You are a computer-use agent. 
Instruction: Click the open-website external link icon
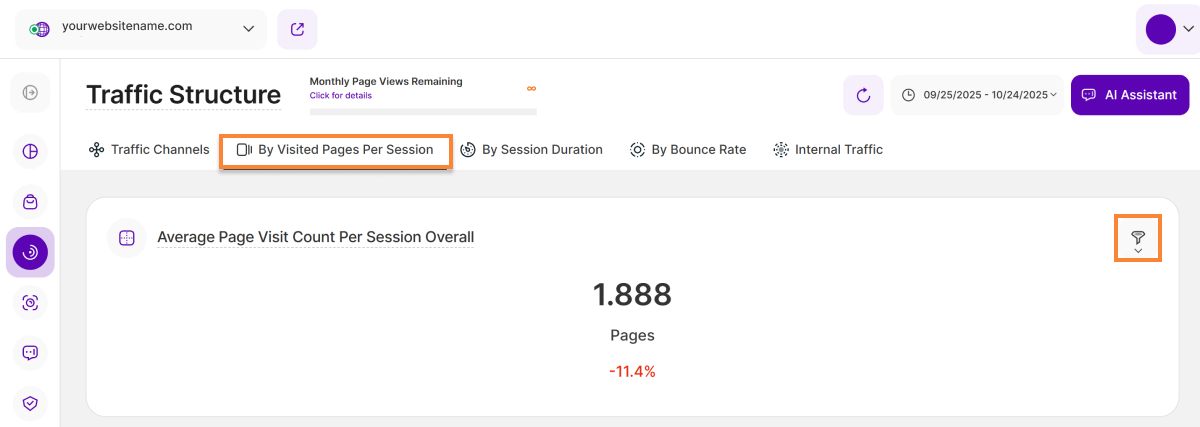pos(297,29)
